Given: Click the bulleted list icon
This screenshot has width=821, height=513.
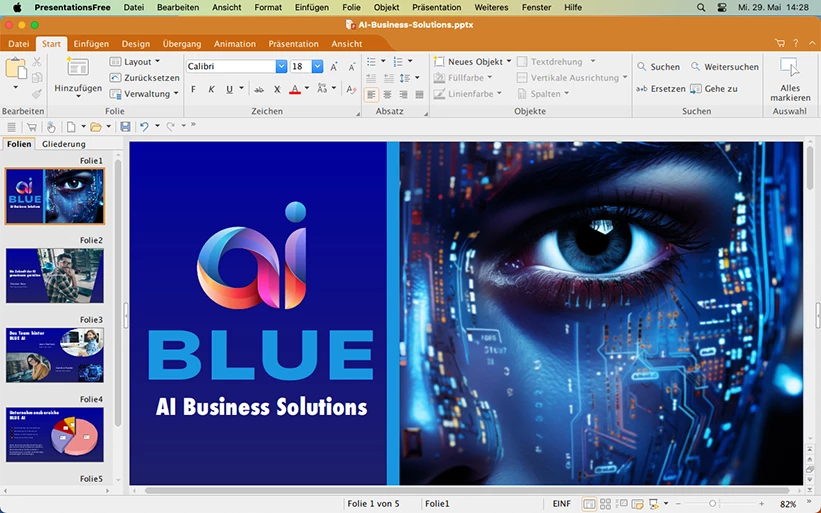Looking at the screenshot, I should tap(371, 62).
